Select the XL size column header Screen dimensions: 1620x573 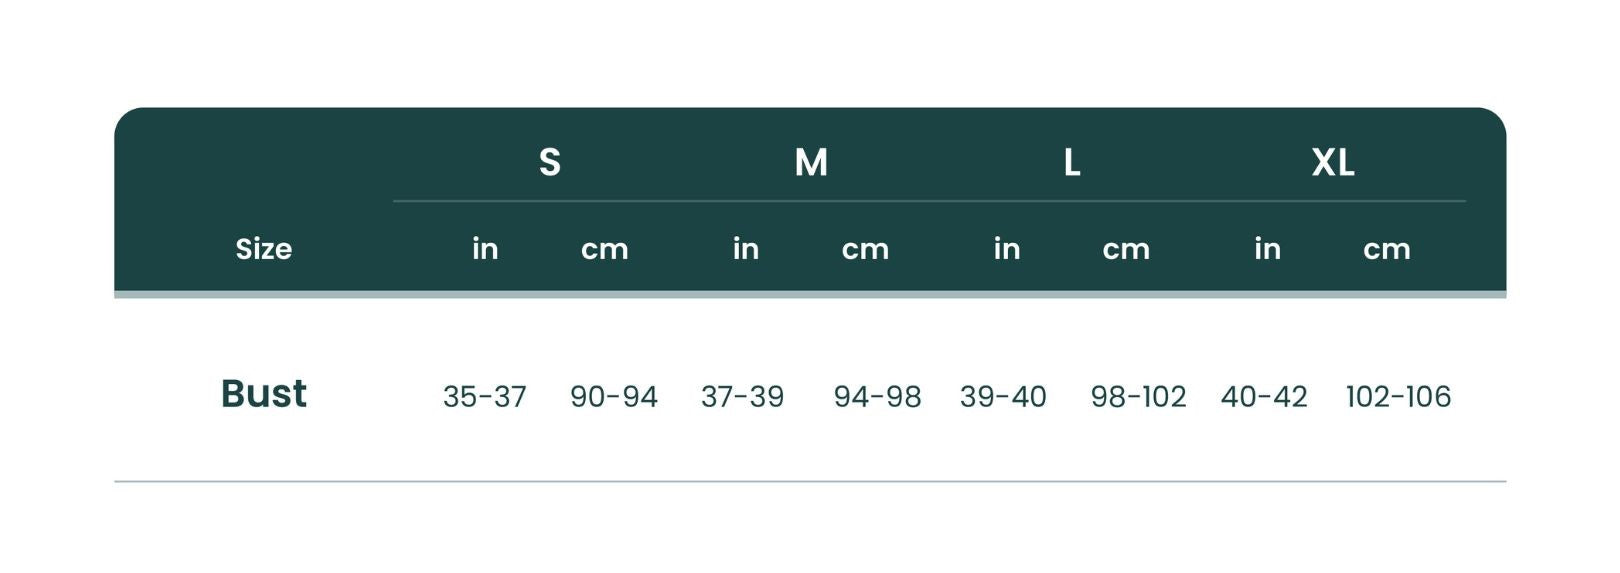pyautogui.click(x=1333, y=162)
